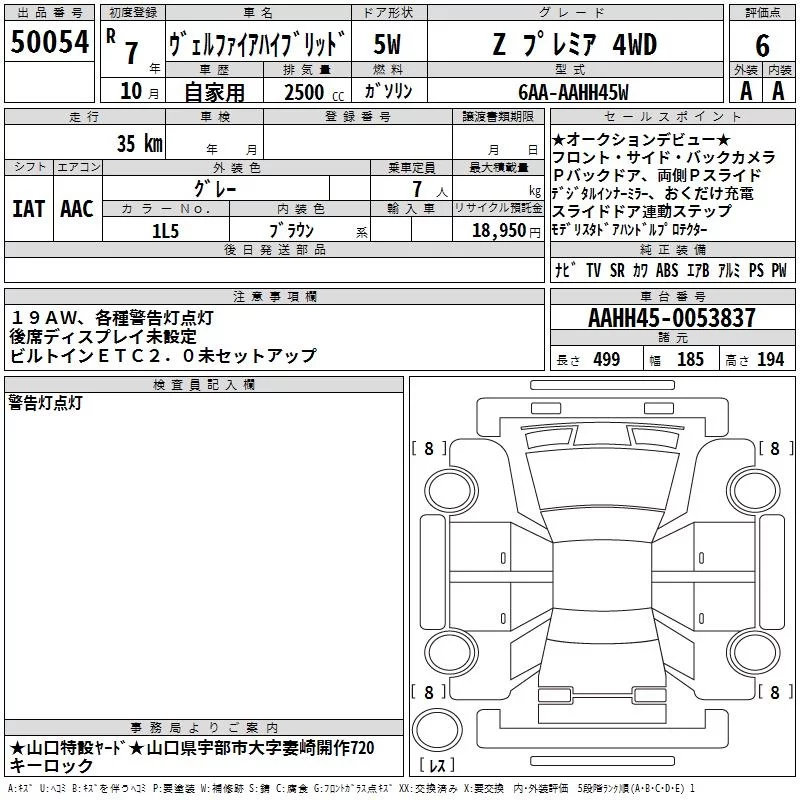This screenshot has width=800, height=800.
Task: Click seating capacity 7 人
Action: [430, 189]
